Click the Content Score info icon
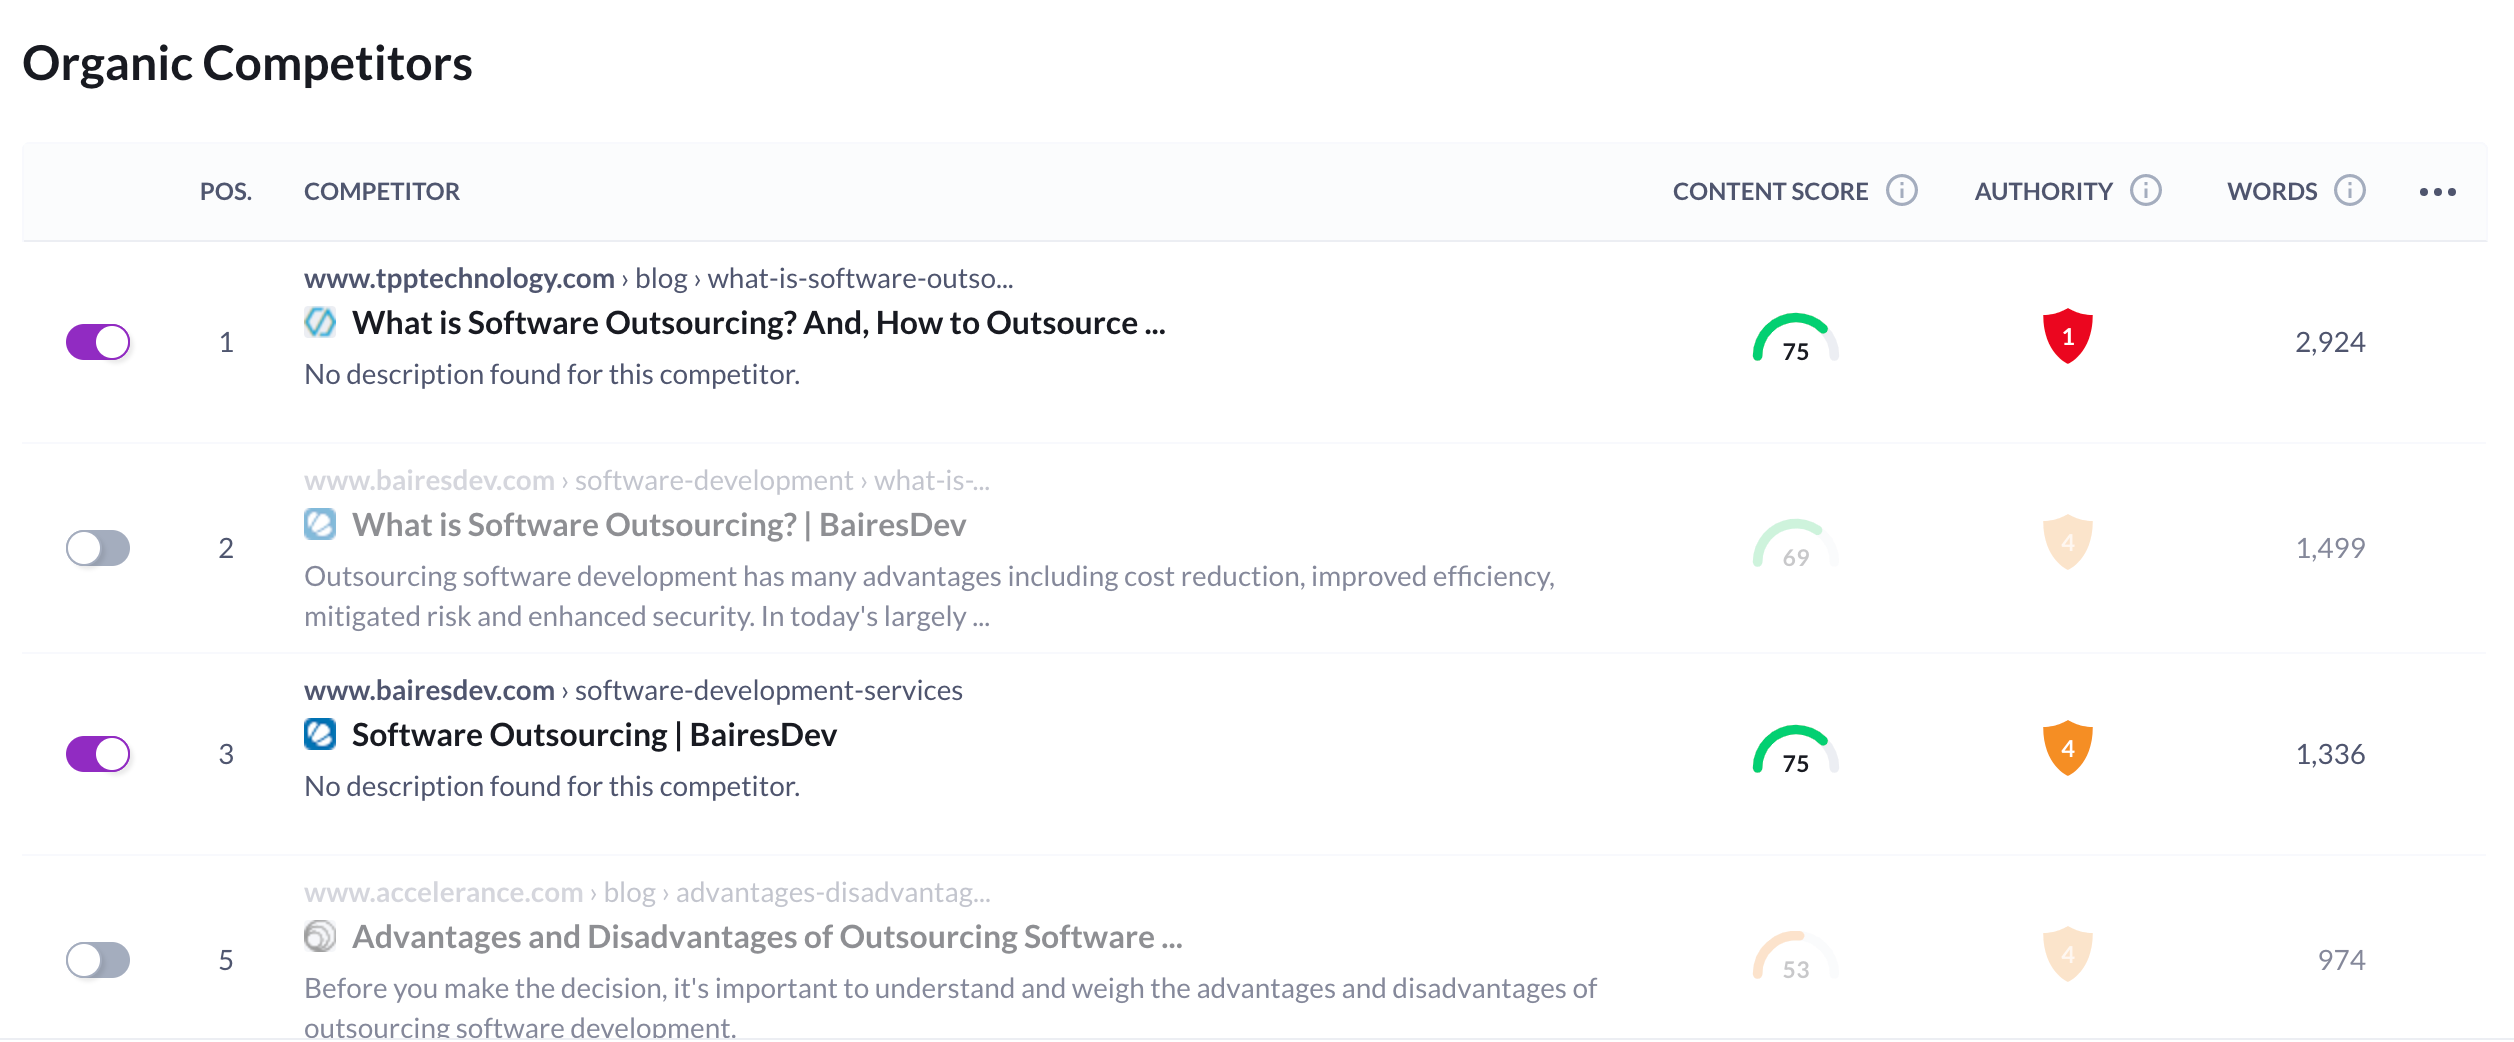This screenshot has height=1042, width=2514. (1901, 190)
